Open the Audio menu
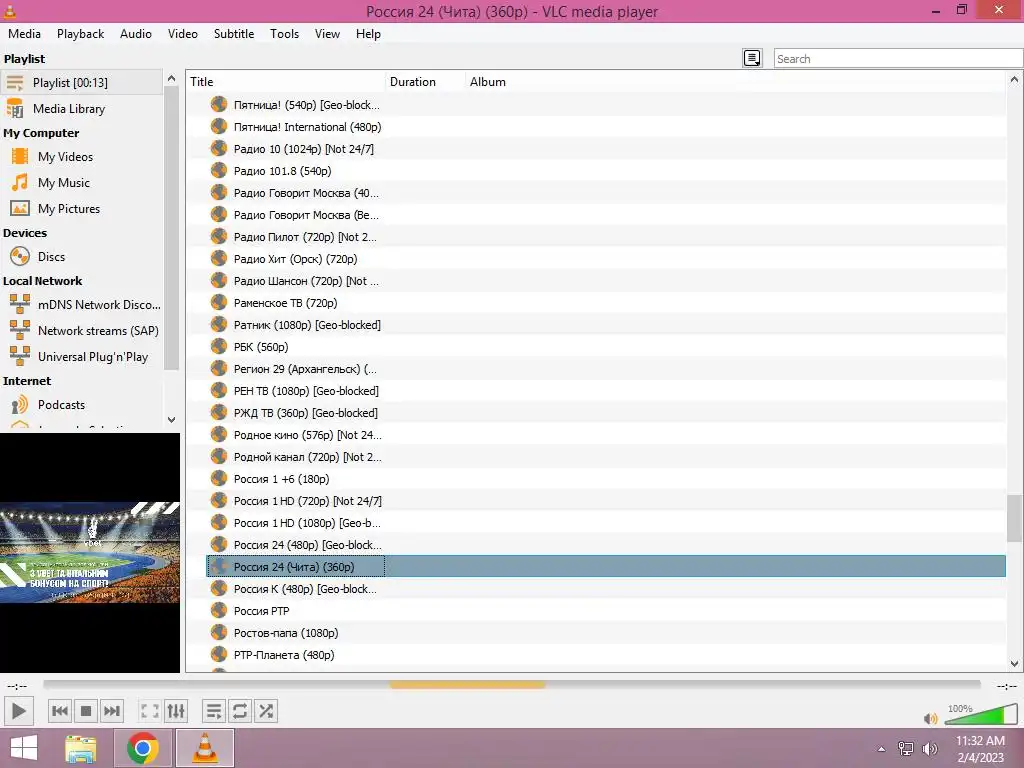This screenshot has width=1024, height=768. (136, 34)
